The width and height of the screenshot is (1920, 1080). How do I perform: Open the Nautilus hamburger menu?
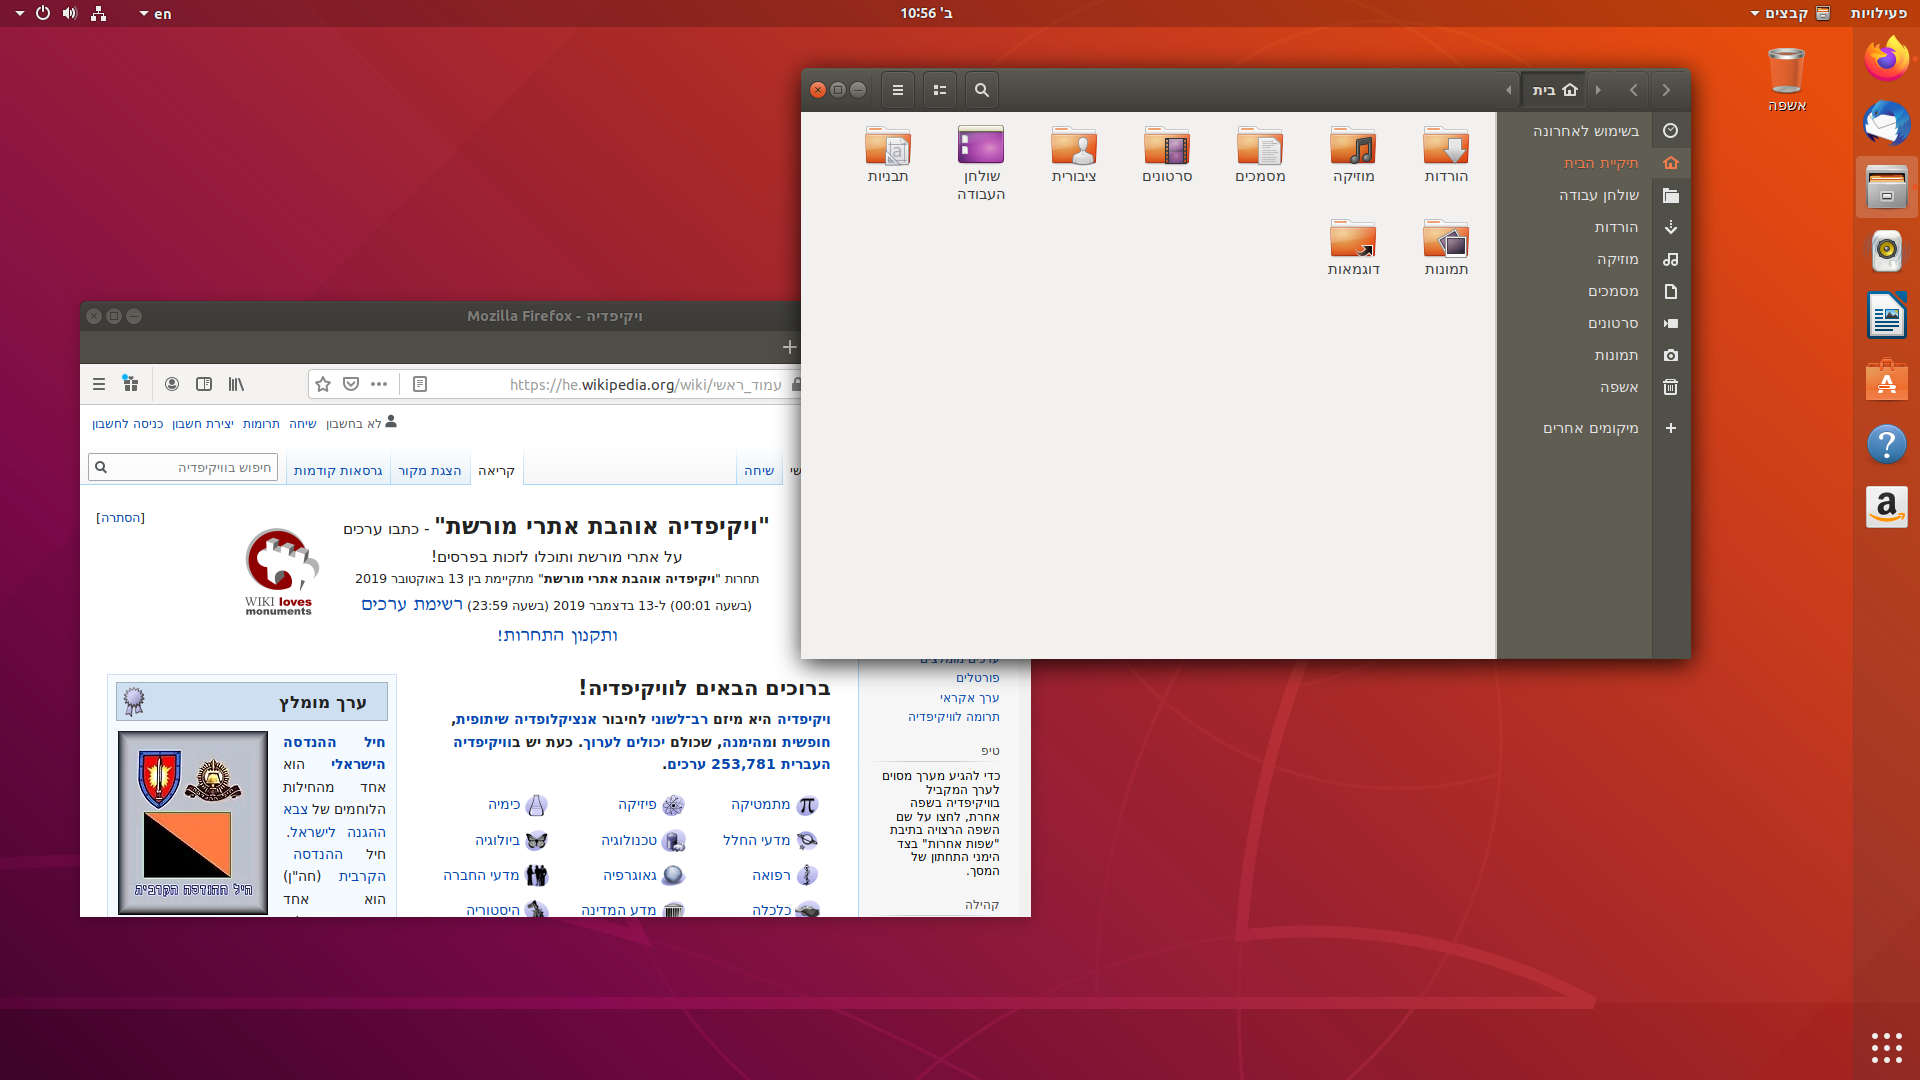point(897,89)
